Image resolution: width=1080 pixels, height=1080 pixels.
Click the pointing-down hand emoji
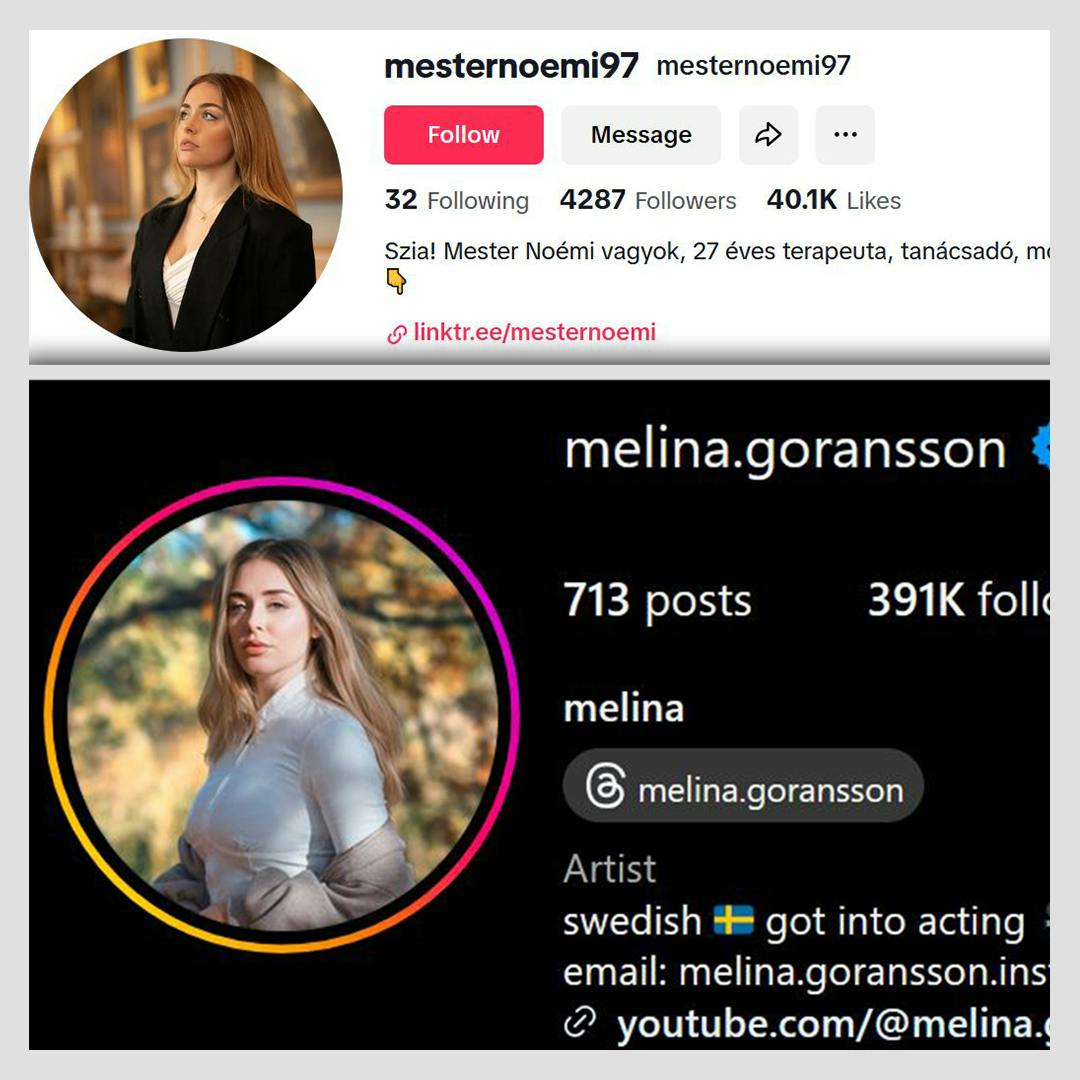pyautogui.click(x=396, y=281)
